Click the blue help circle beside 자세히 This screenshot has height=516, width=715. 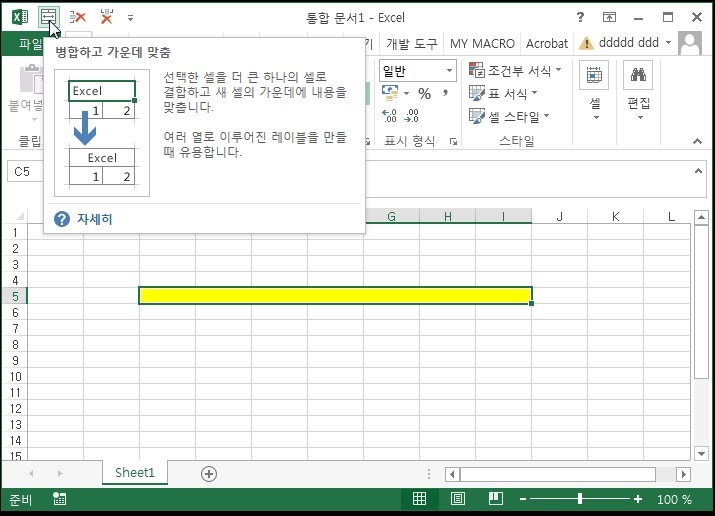(62, 219)
